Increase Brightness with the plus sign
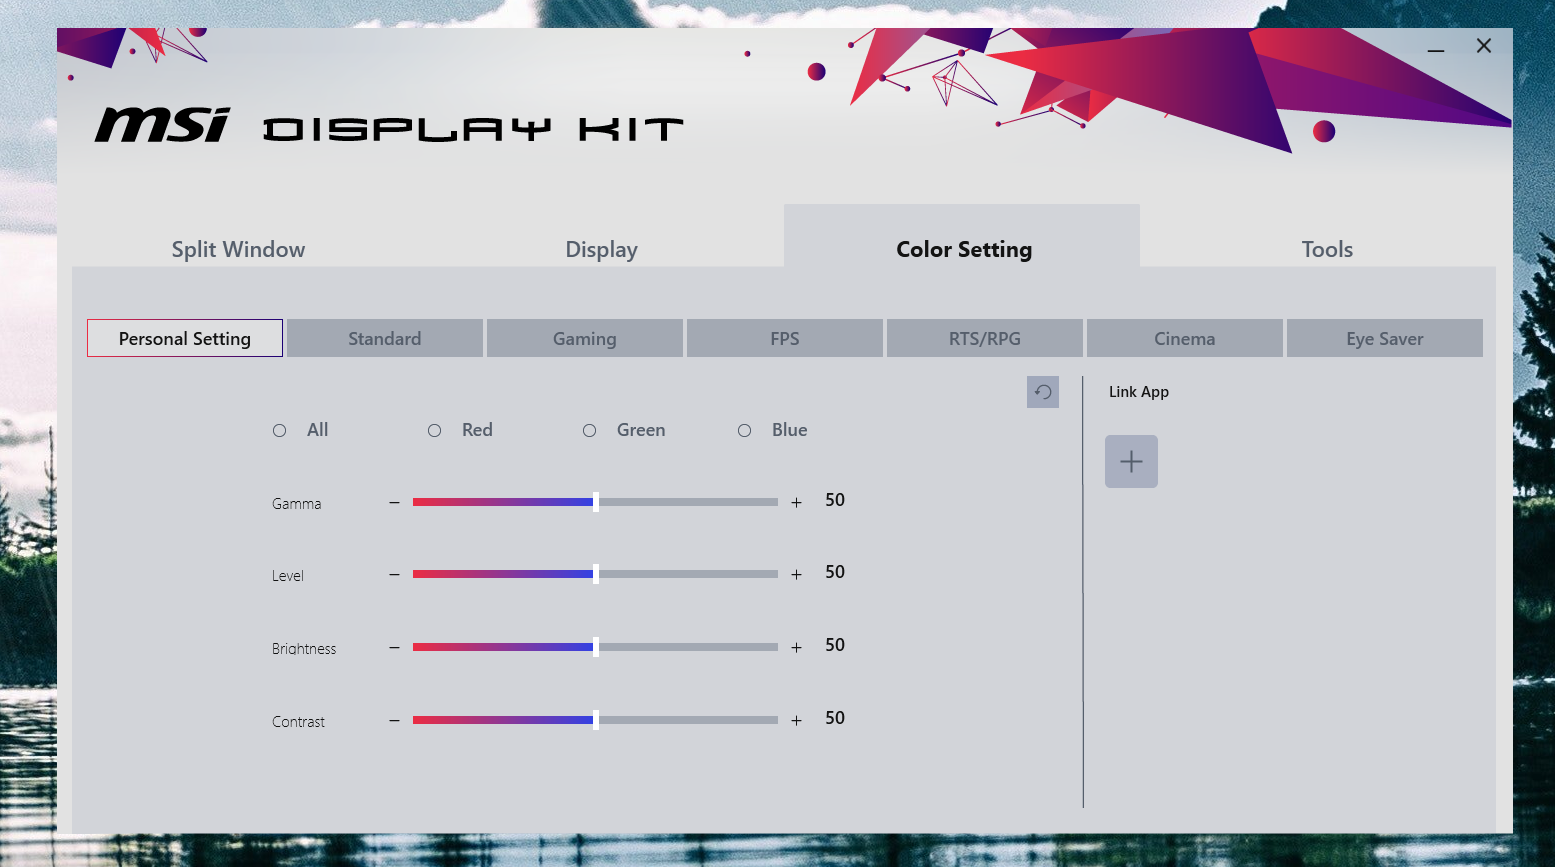 (796, 647)
